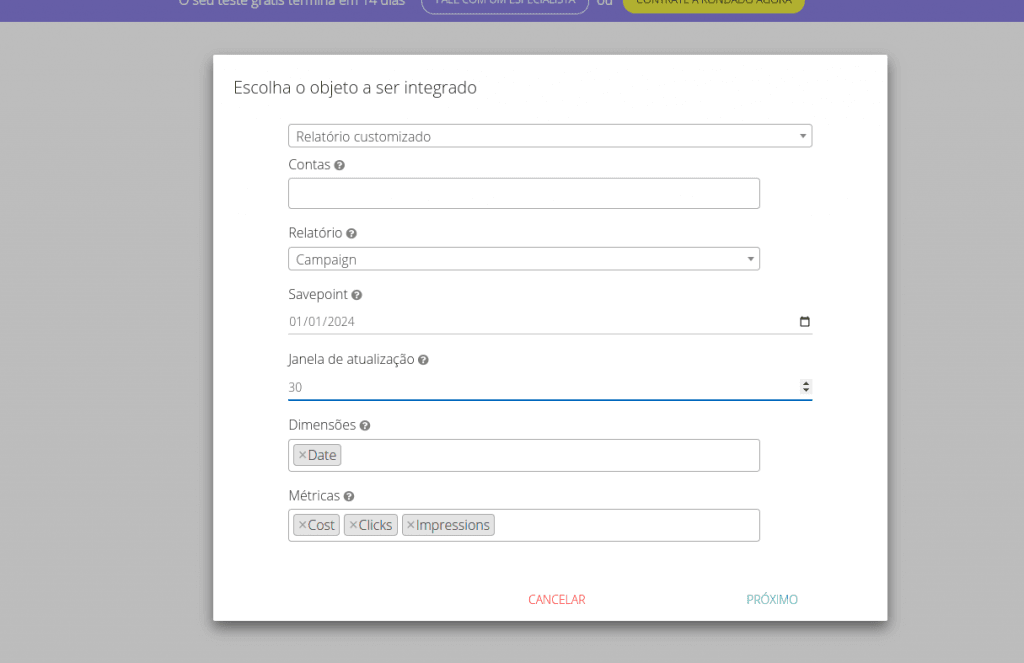Remove the Date dimension tag

coord(302,455)
